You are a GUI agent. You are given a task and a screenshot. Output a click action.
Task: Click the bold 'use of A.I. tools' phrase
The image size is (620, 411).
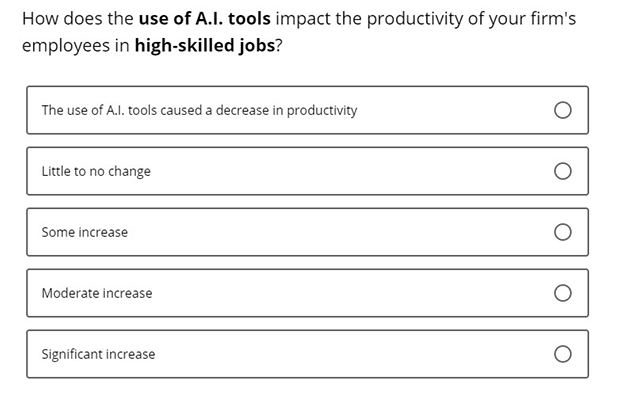pyautogui.click(x=204, y=19)
